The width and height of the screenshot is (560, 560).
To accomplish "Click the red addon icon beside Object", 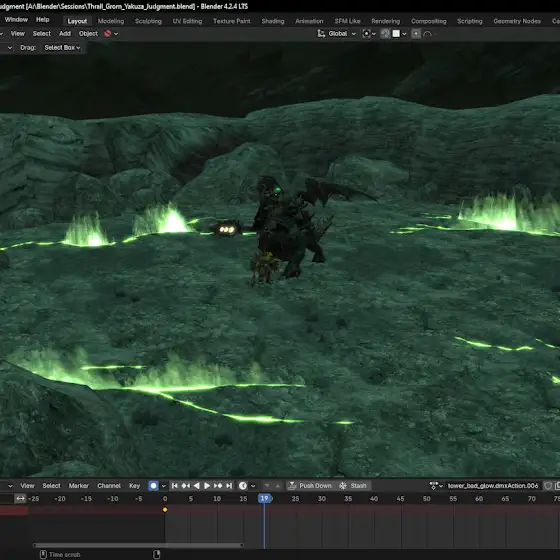I will 108,34.
